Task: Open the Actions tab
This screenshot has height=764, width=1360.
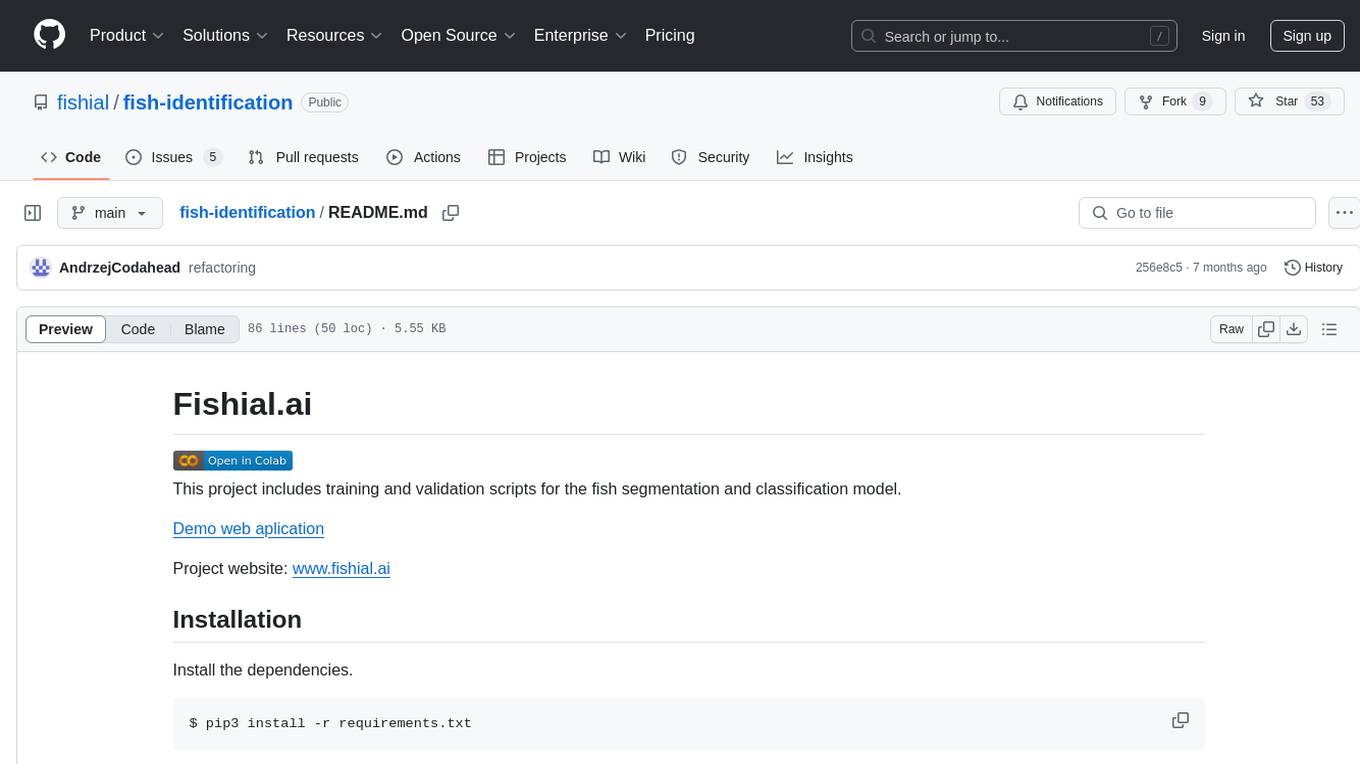Action: click(x=423, y=157)
